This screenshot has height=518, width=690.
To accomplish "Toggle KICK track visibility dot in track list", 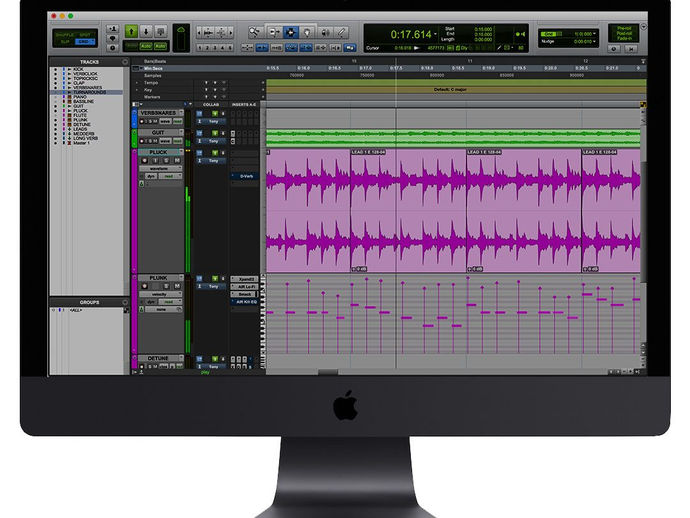I will (55, 69).
